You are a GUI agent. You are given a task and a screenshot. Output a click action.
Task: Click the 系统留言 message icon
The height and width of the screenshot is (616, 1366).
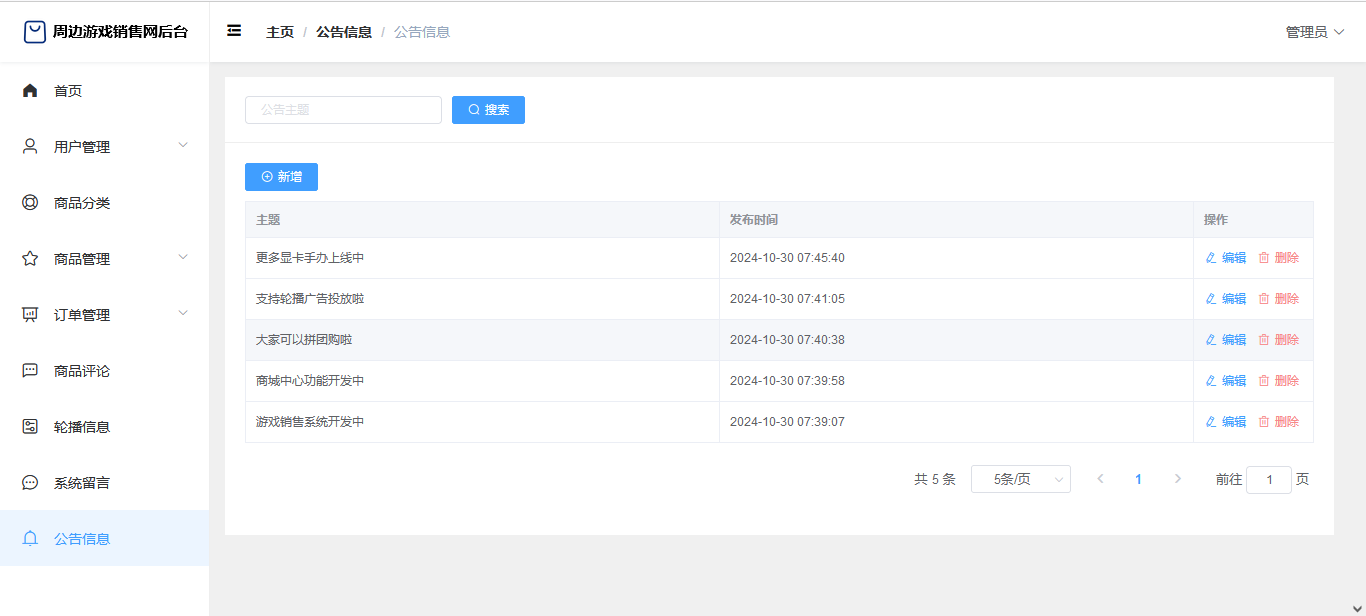pyautogui.click(x=30, y=483)
